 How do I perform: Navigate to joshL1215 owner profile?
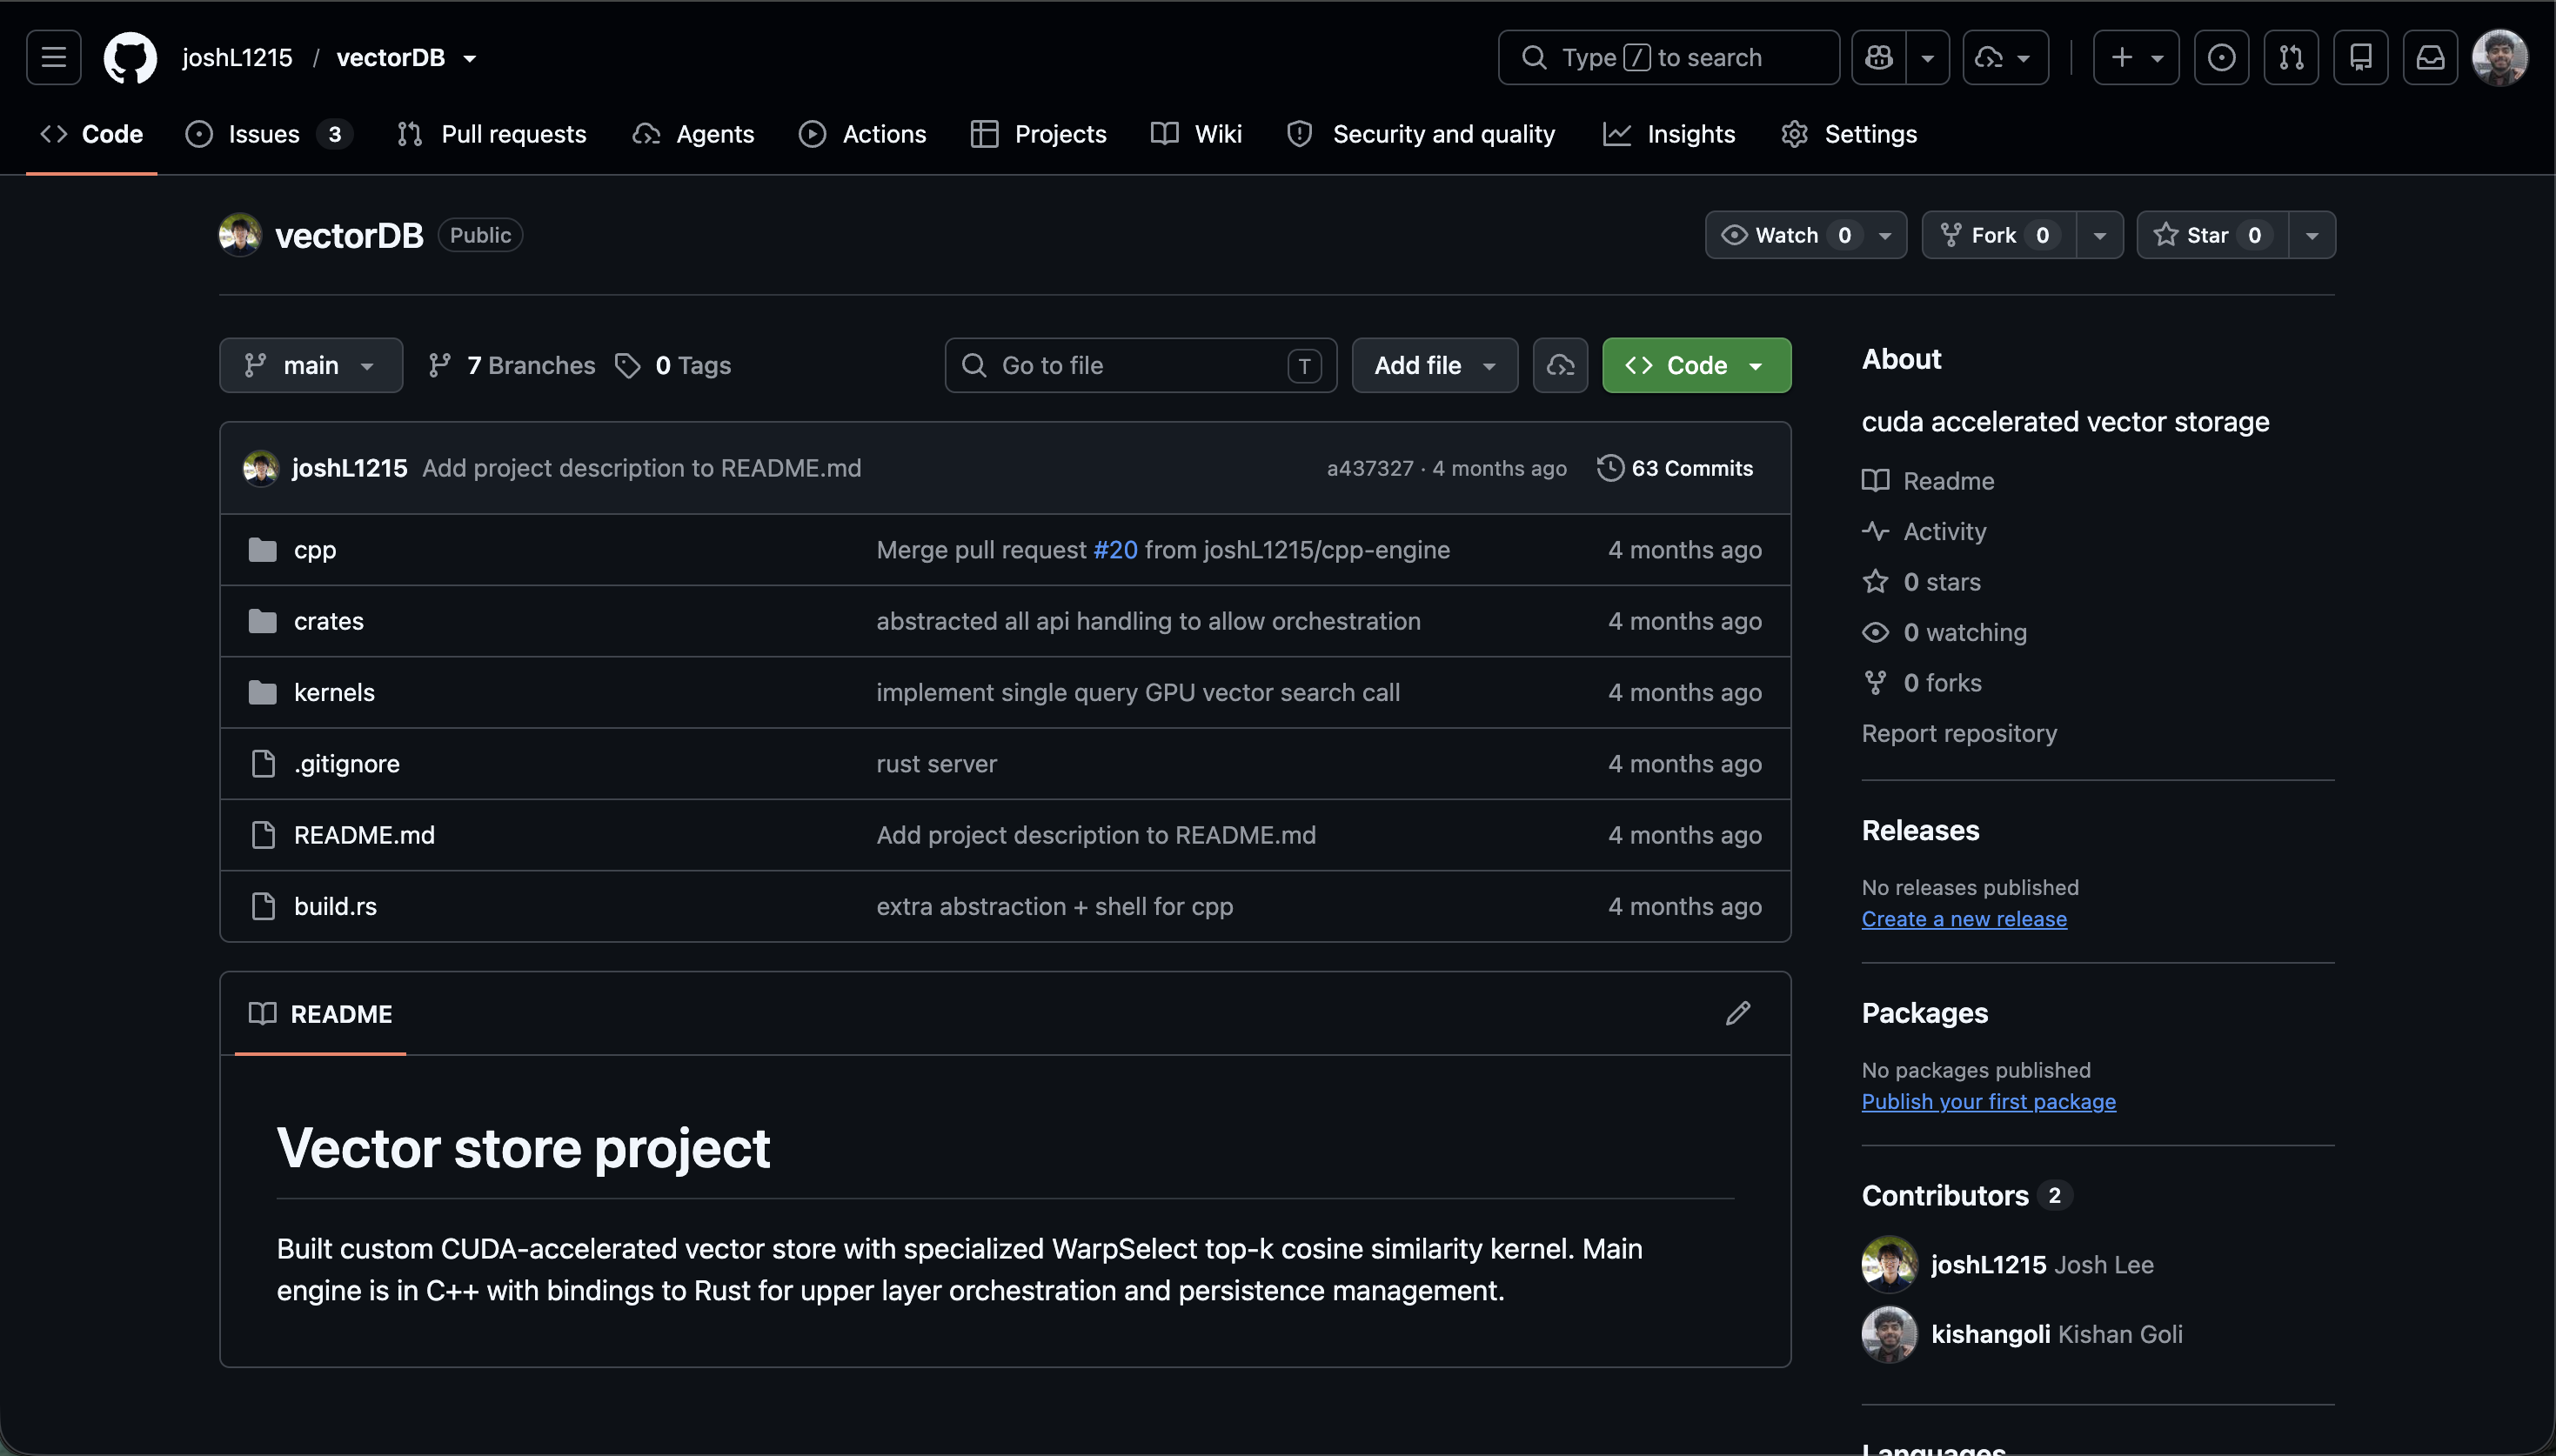[x=237, y=57]
